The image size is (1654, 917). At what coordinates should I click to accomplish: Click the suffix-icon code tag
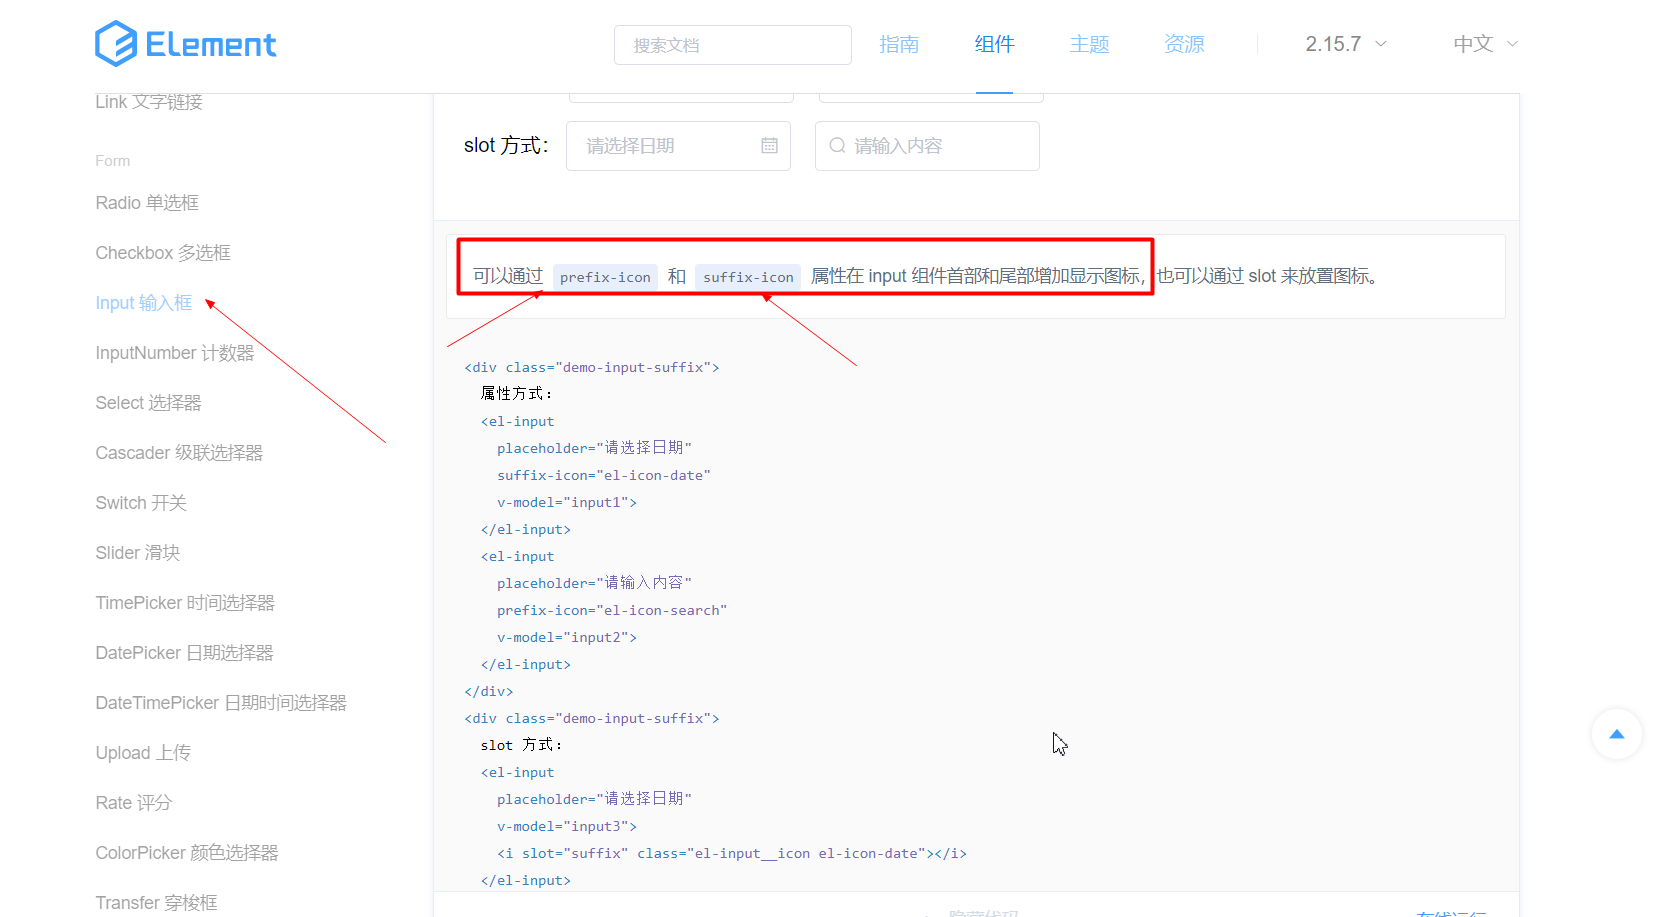tap(748, 277)
